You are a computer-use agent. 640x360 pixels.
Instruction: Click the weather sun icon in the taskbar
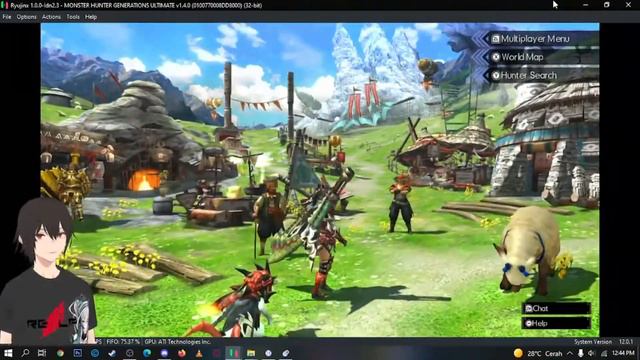coord(518,353)
